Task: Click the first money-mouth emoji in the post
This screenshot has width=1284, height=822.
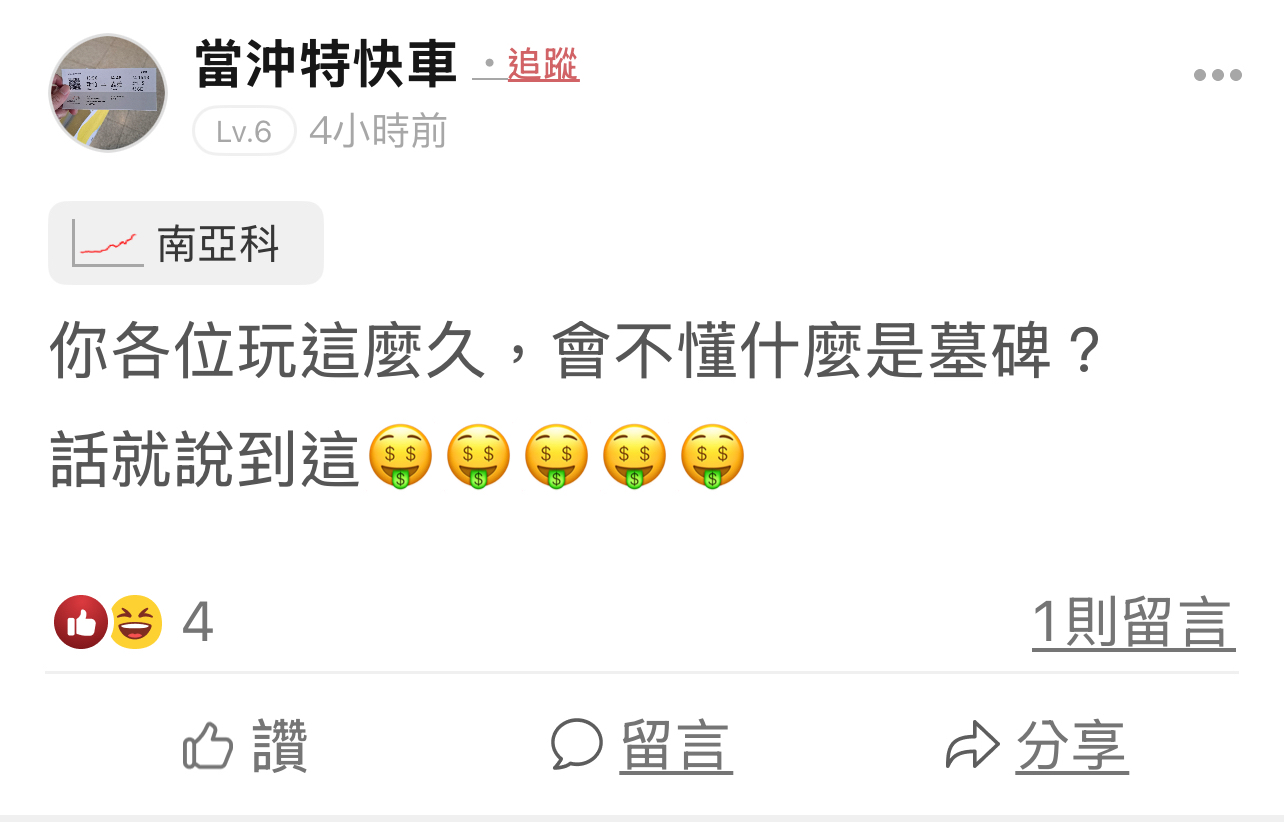Action: pos(400,457)
